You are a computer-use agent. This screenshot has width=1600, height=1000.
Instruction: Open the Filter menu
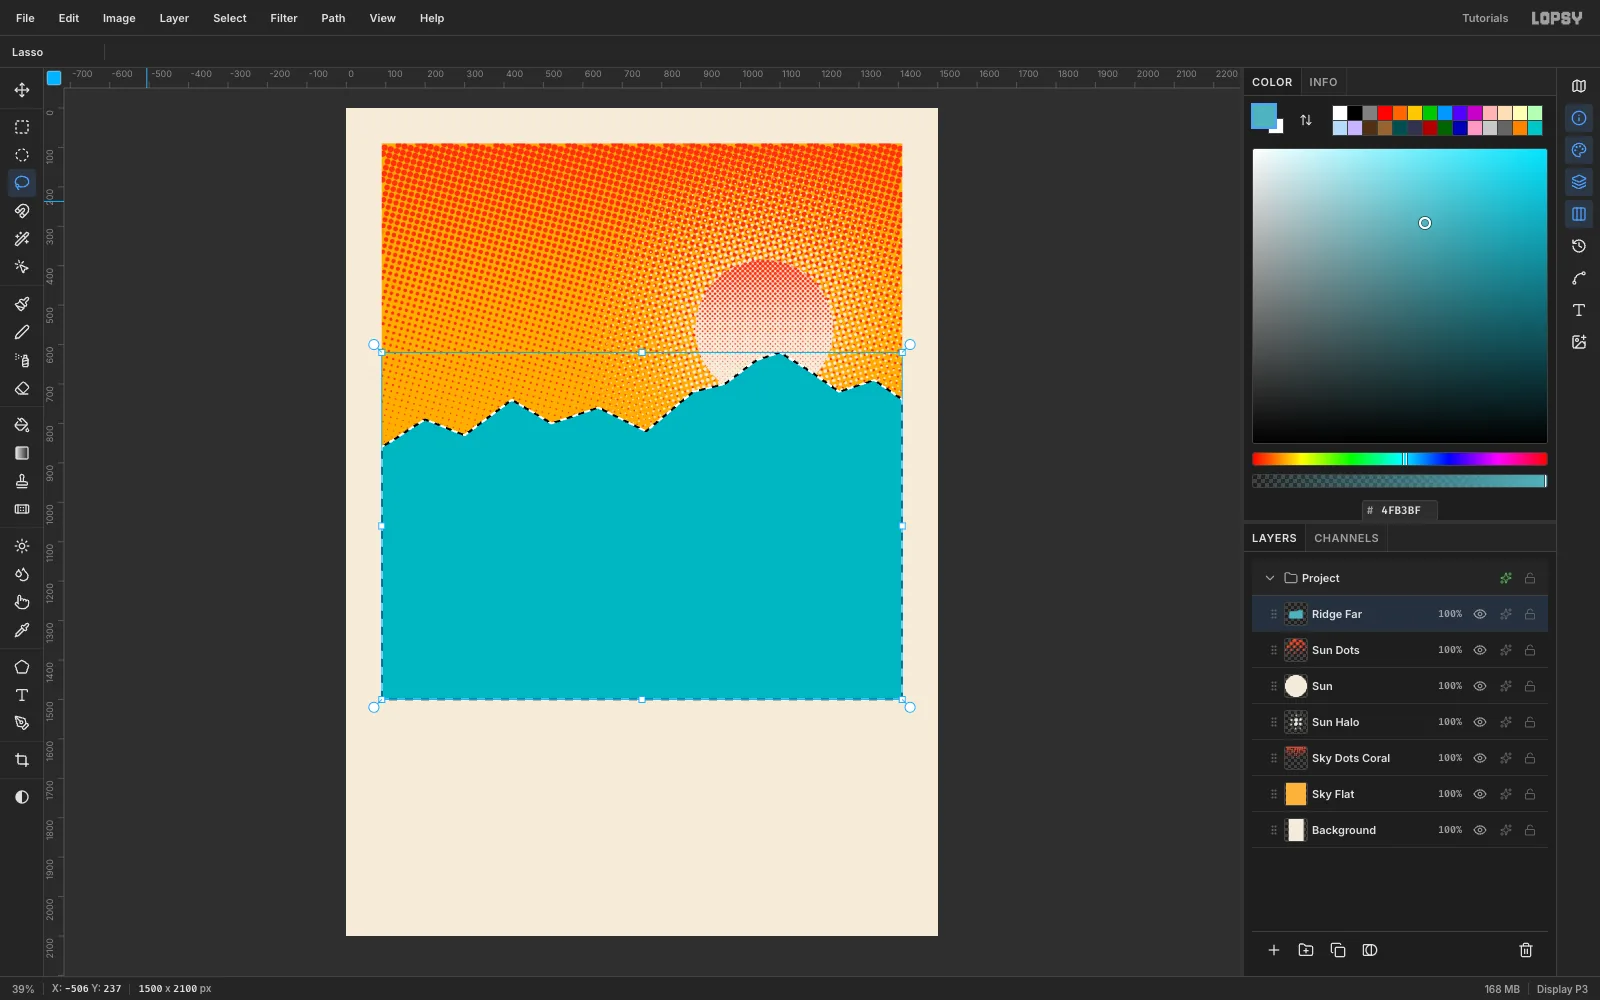pos(284,18)
